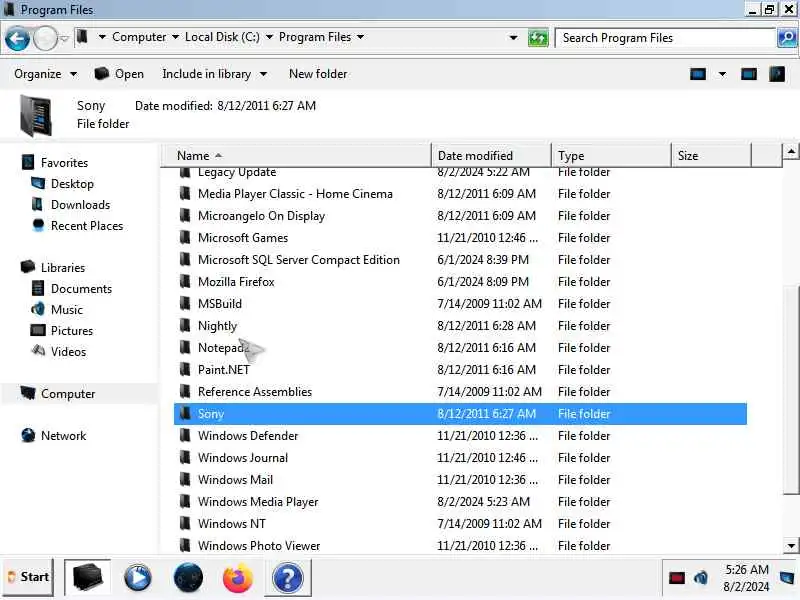
Task: Click the Forward navigation button
Action: 45,39
